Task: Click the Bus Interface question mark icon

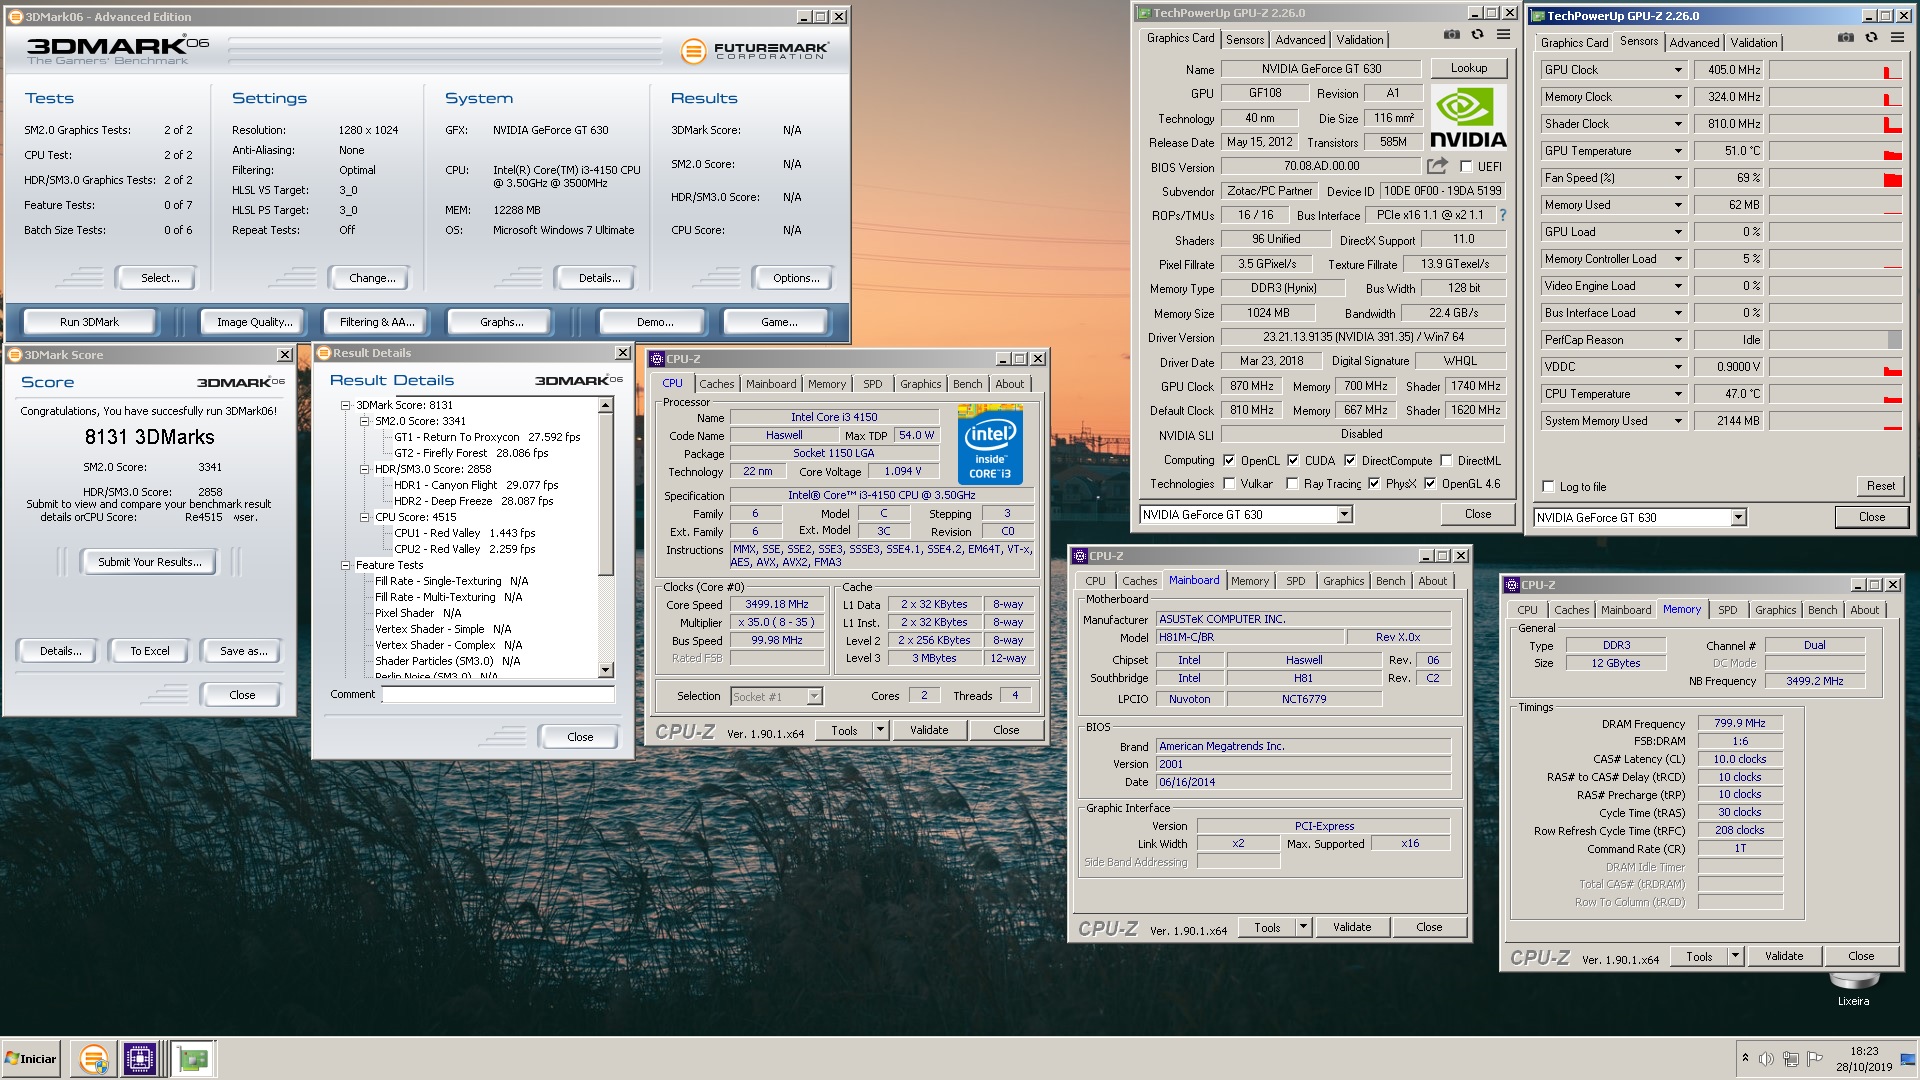Action: pyautogui.click(x=1502, y=215)
